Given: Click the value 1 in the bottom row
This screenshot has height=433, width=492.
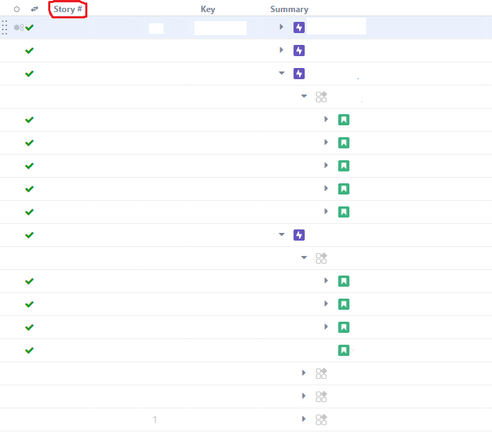Looking at the screenshot, I should coord(155,419).
